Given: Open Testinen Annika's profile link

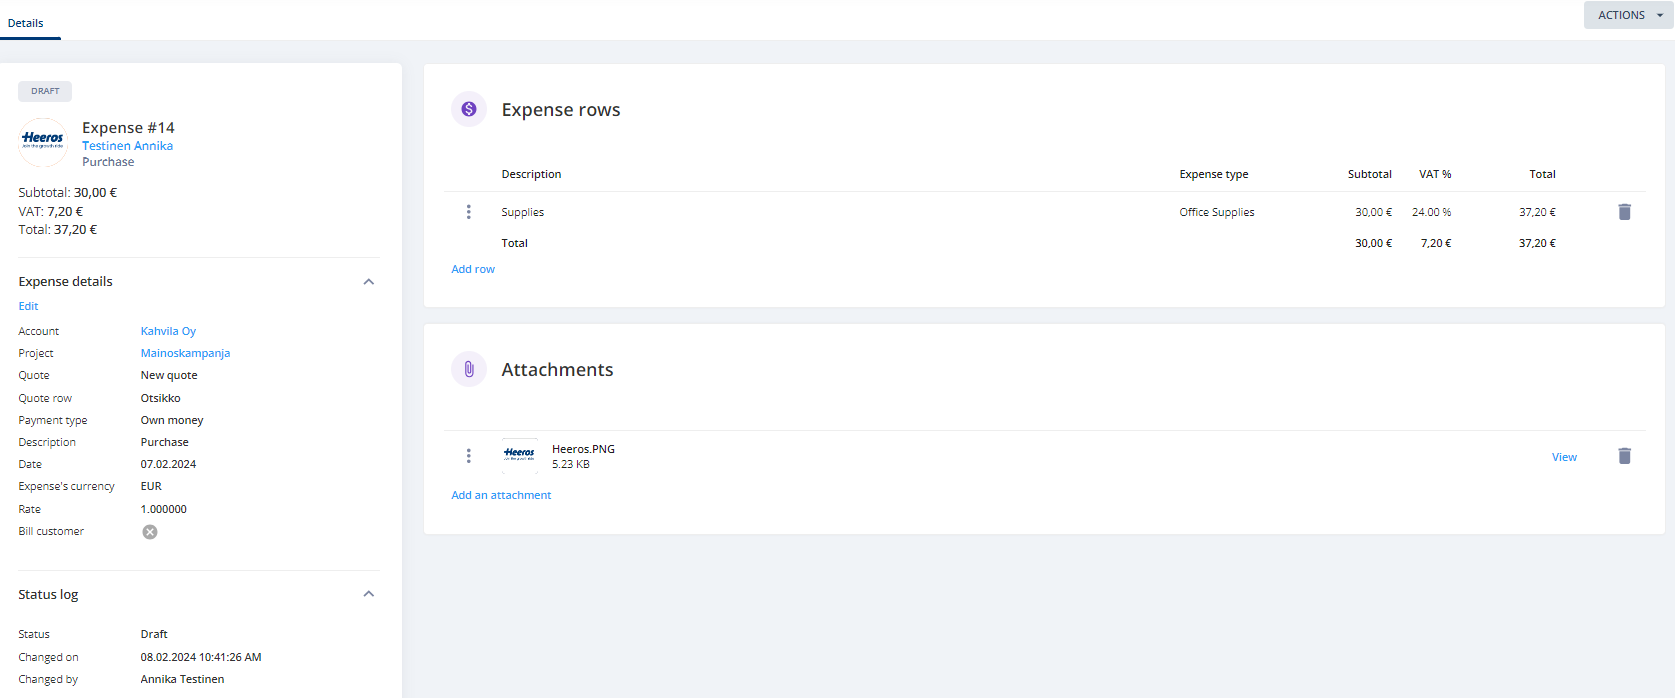Looking at the screenshot, I should [x=127, y=146].
